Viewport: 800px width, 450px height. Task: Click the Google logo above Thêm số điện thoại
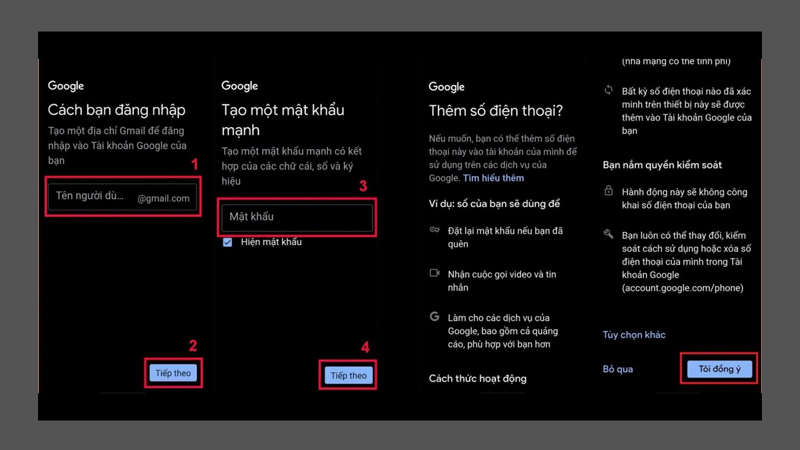tap(446, 87)
